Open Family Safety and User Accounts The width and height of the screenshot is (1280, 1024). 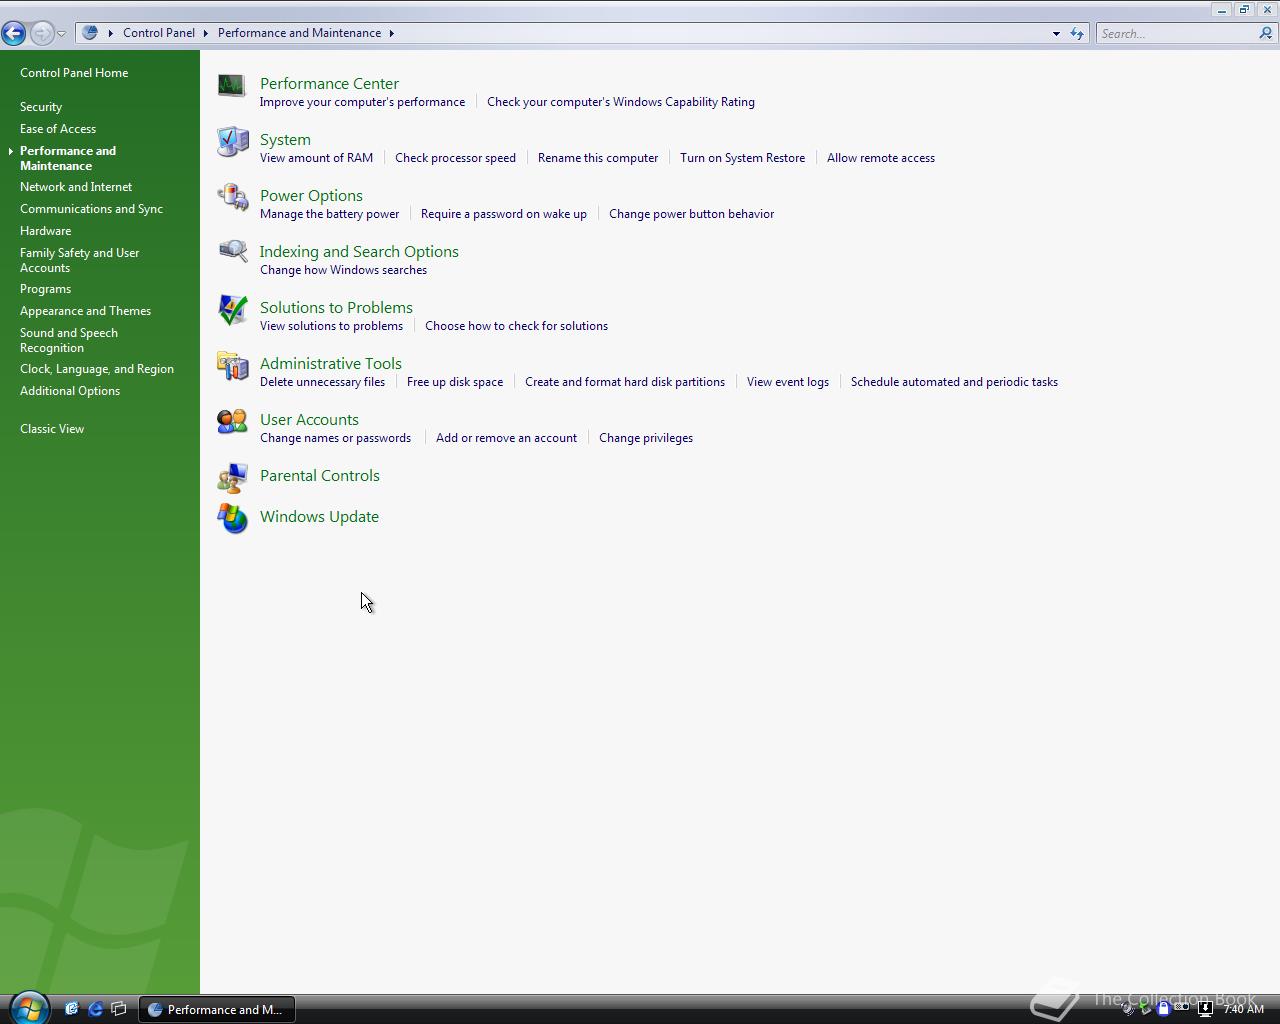tap(80, 260)
